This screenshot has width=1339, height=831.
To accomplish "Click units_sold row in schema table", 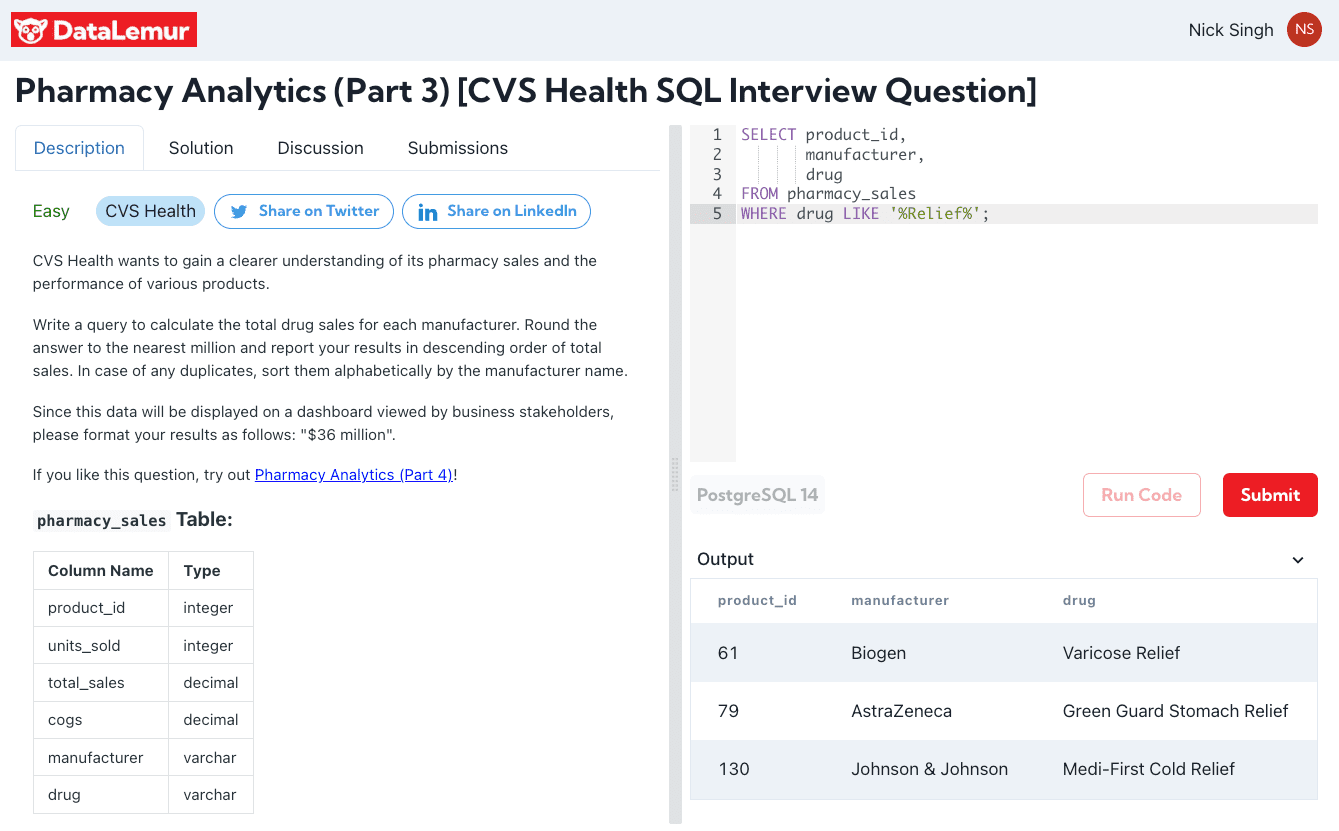I will tap(143, 646).
